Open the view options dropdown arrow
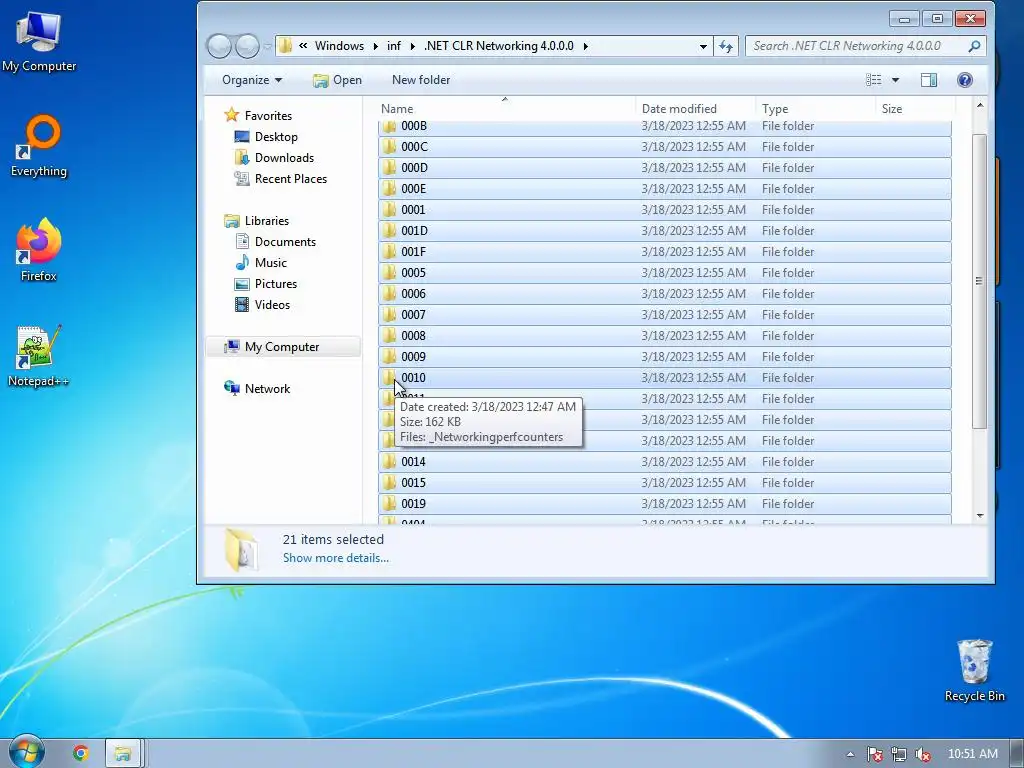Image resolution: width=1024 pixels, height=768 pixels. 895,80
